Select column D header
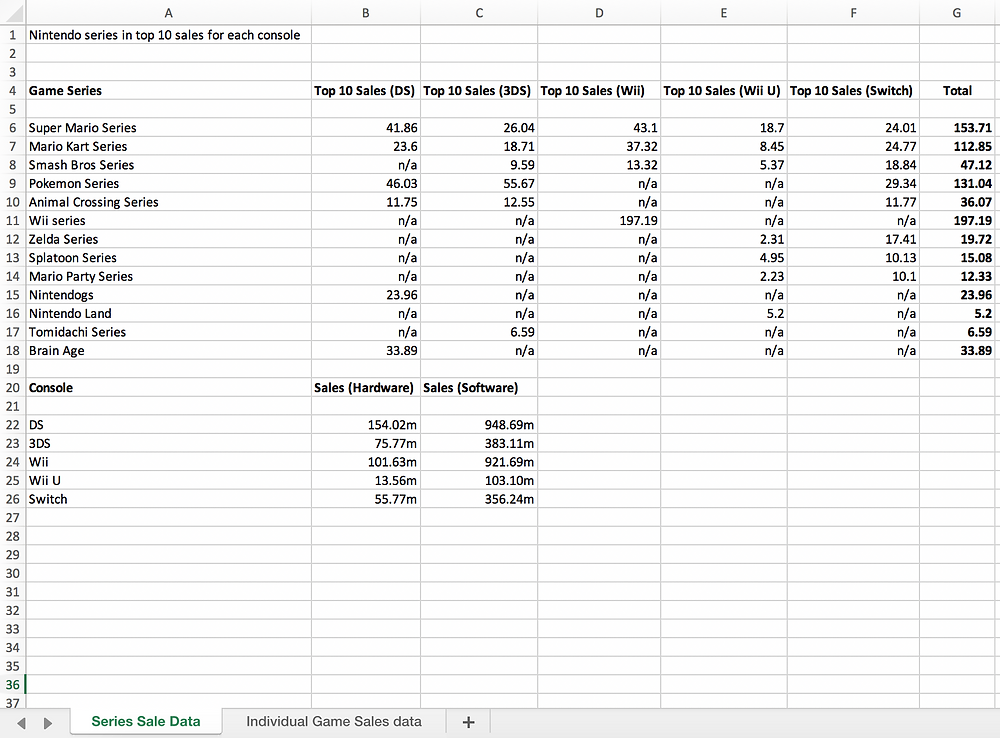Image resolution: width=1000 pixels, height=738 pixels. [599, 13]
